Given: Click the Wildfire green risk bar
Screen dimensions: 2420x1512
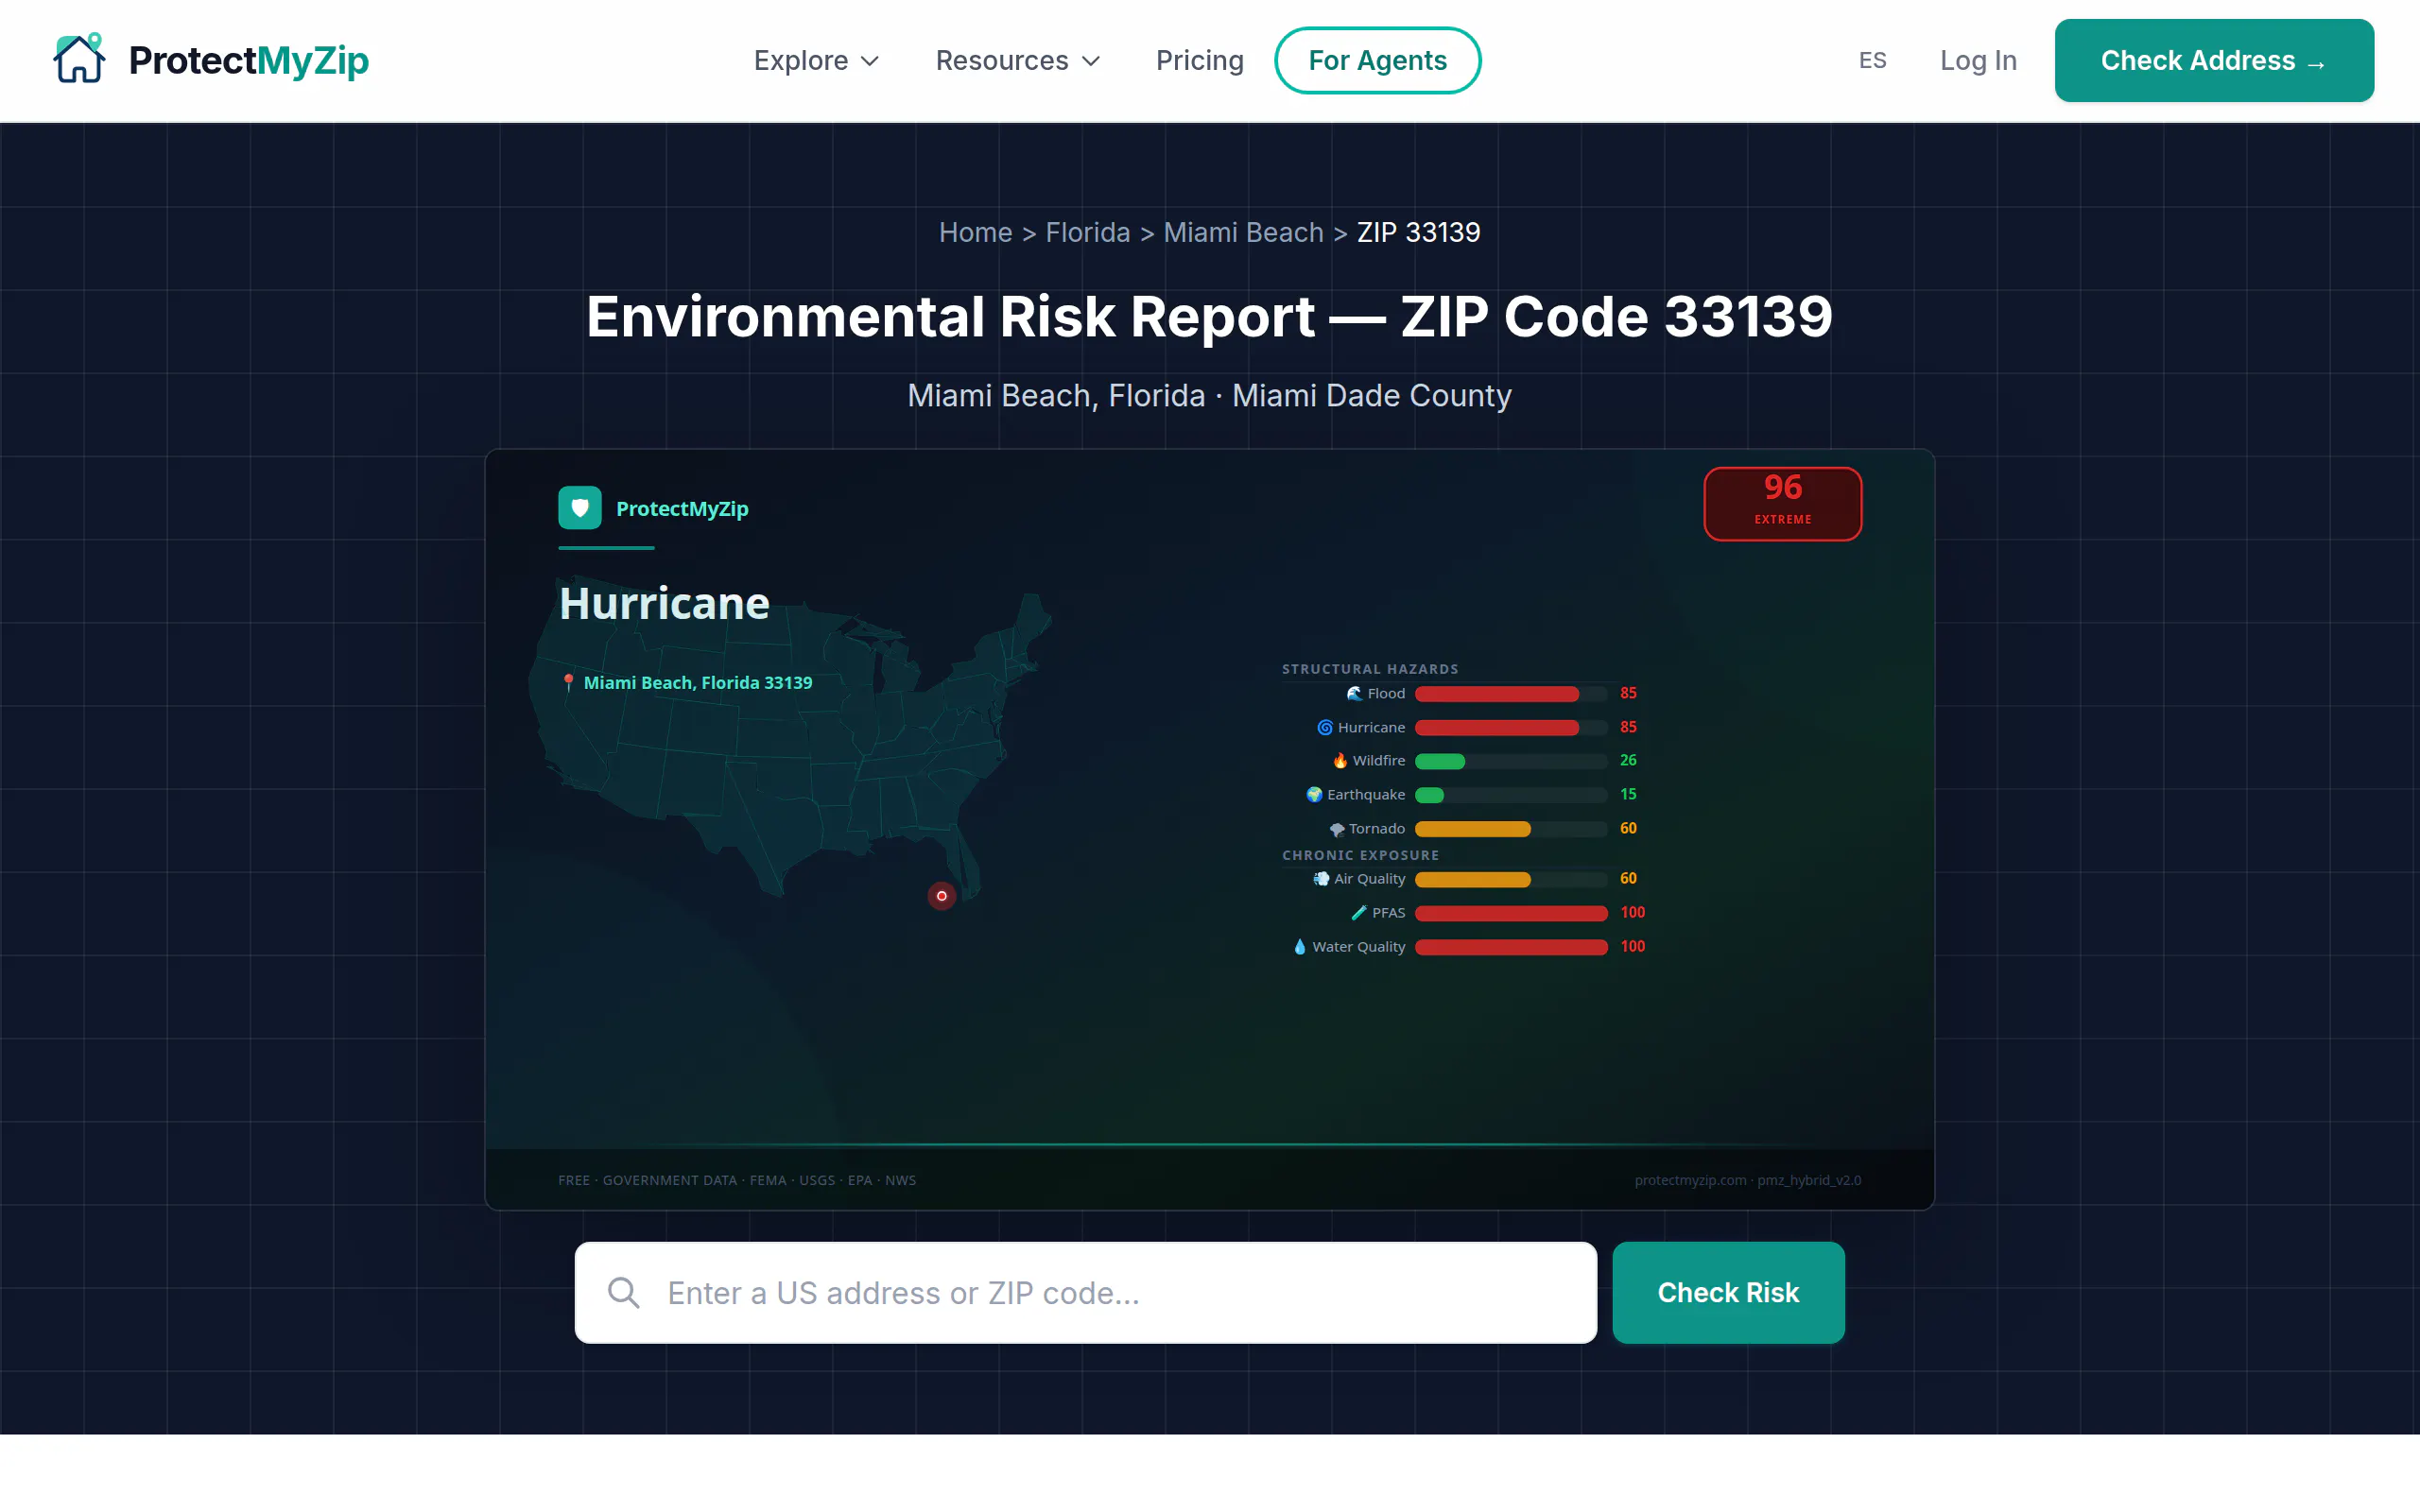Looking at the screenshot, I should pos(1440,762).
